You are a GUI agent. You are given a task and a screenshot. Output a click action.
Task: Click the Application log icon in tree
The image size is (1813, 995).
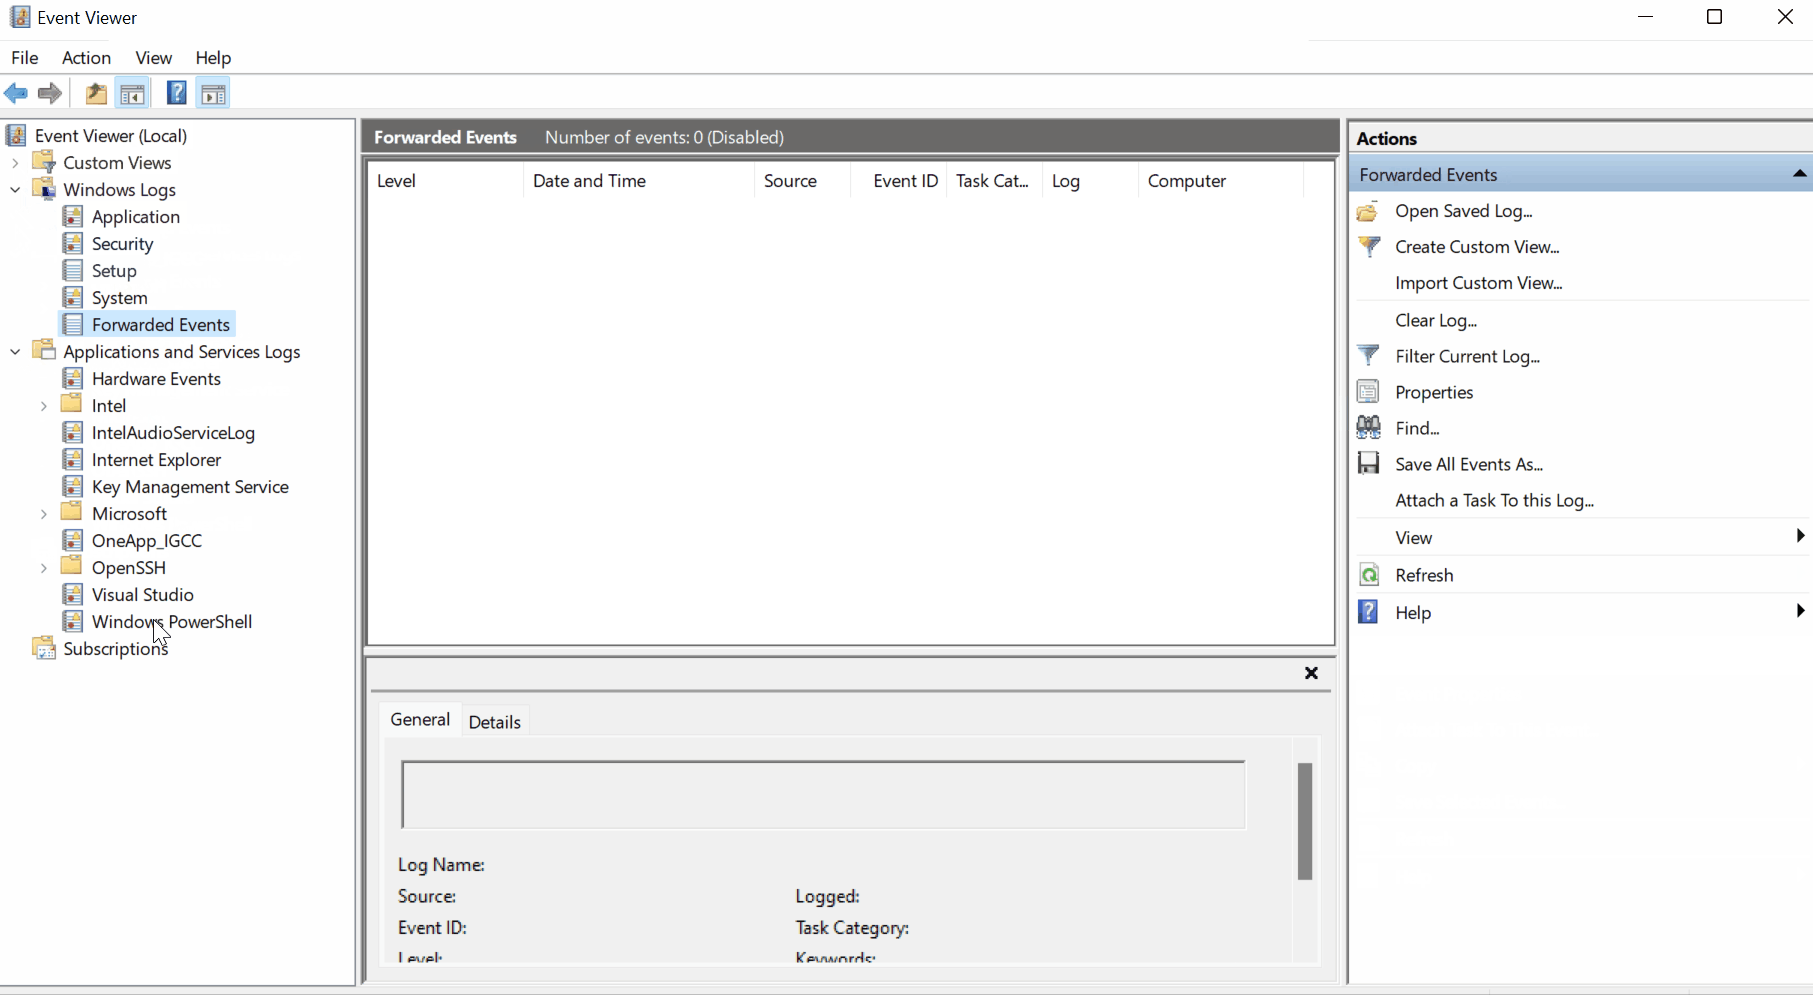pos(73,216)
